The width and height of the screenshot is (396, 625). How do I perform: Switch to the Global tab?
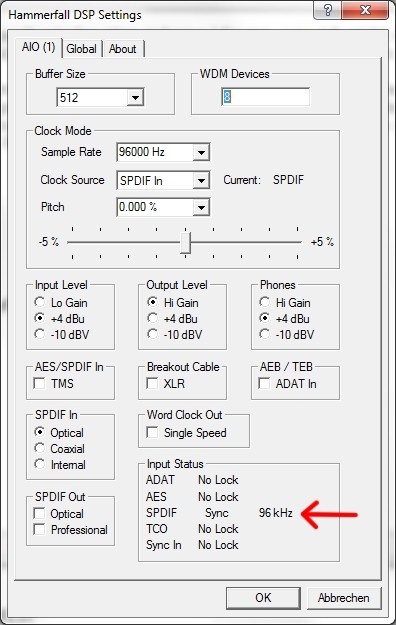click(x=81, y=49)
